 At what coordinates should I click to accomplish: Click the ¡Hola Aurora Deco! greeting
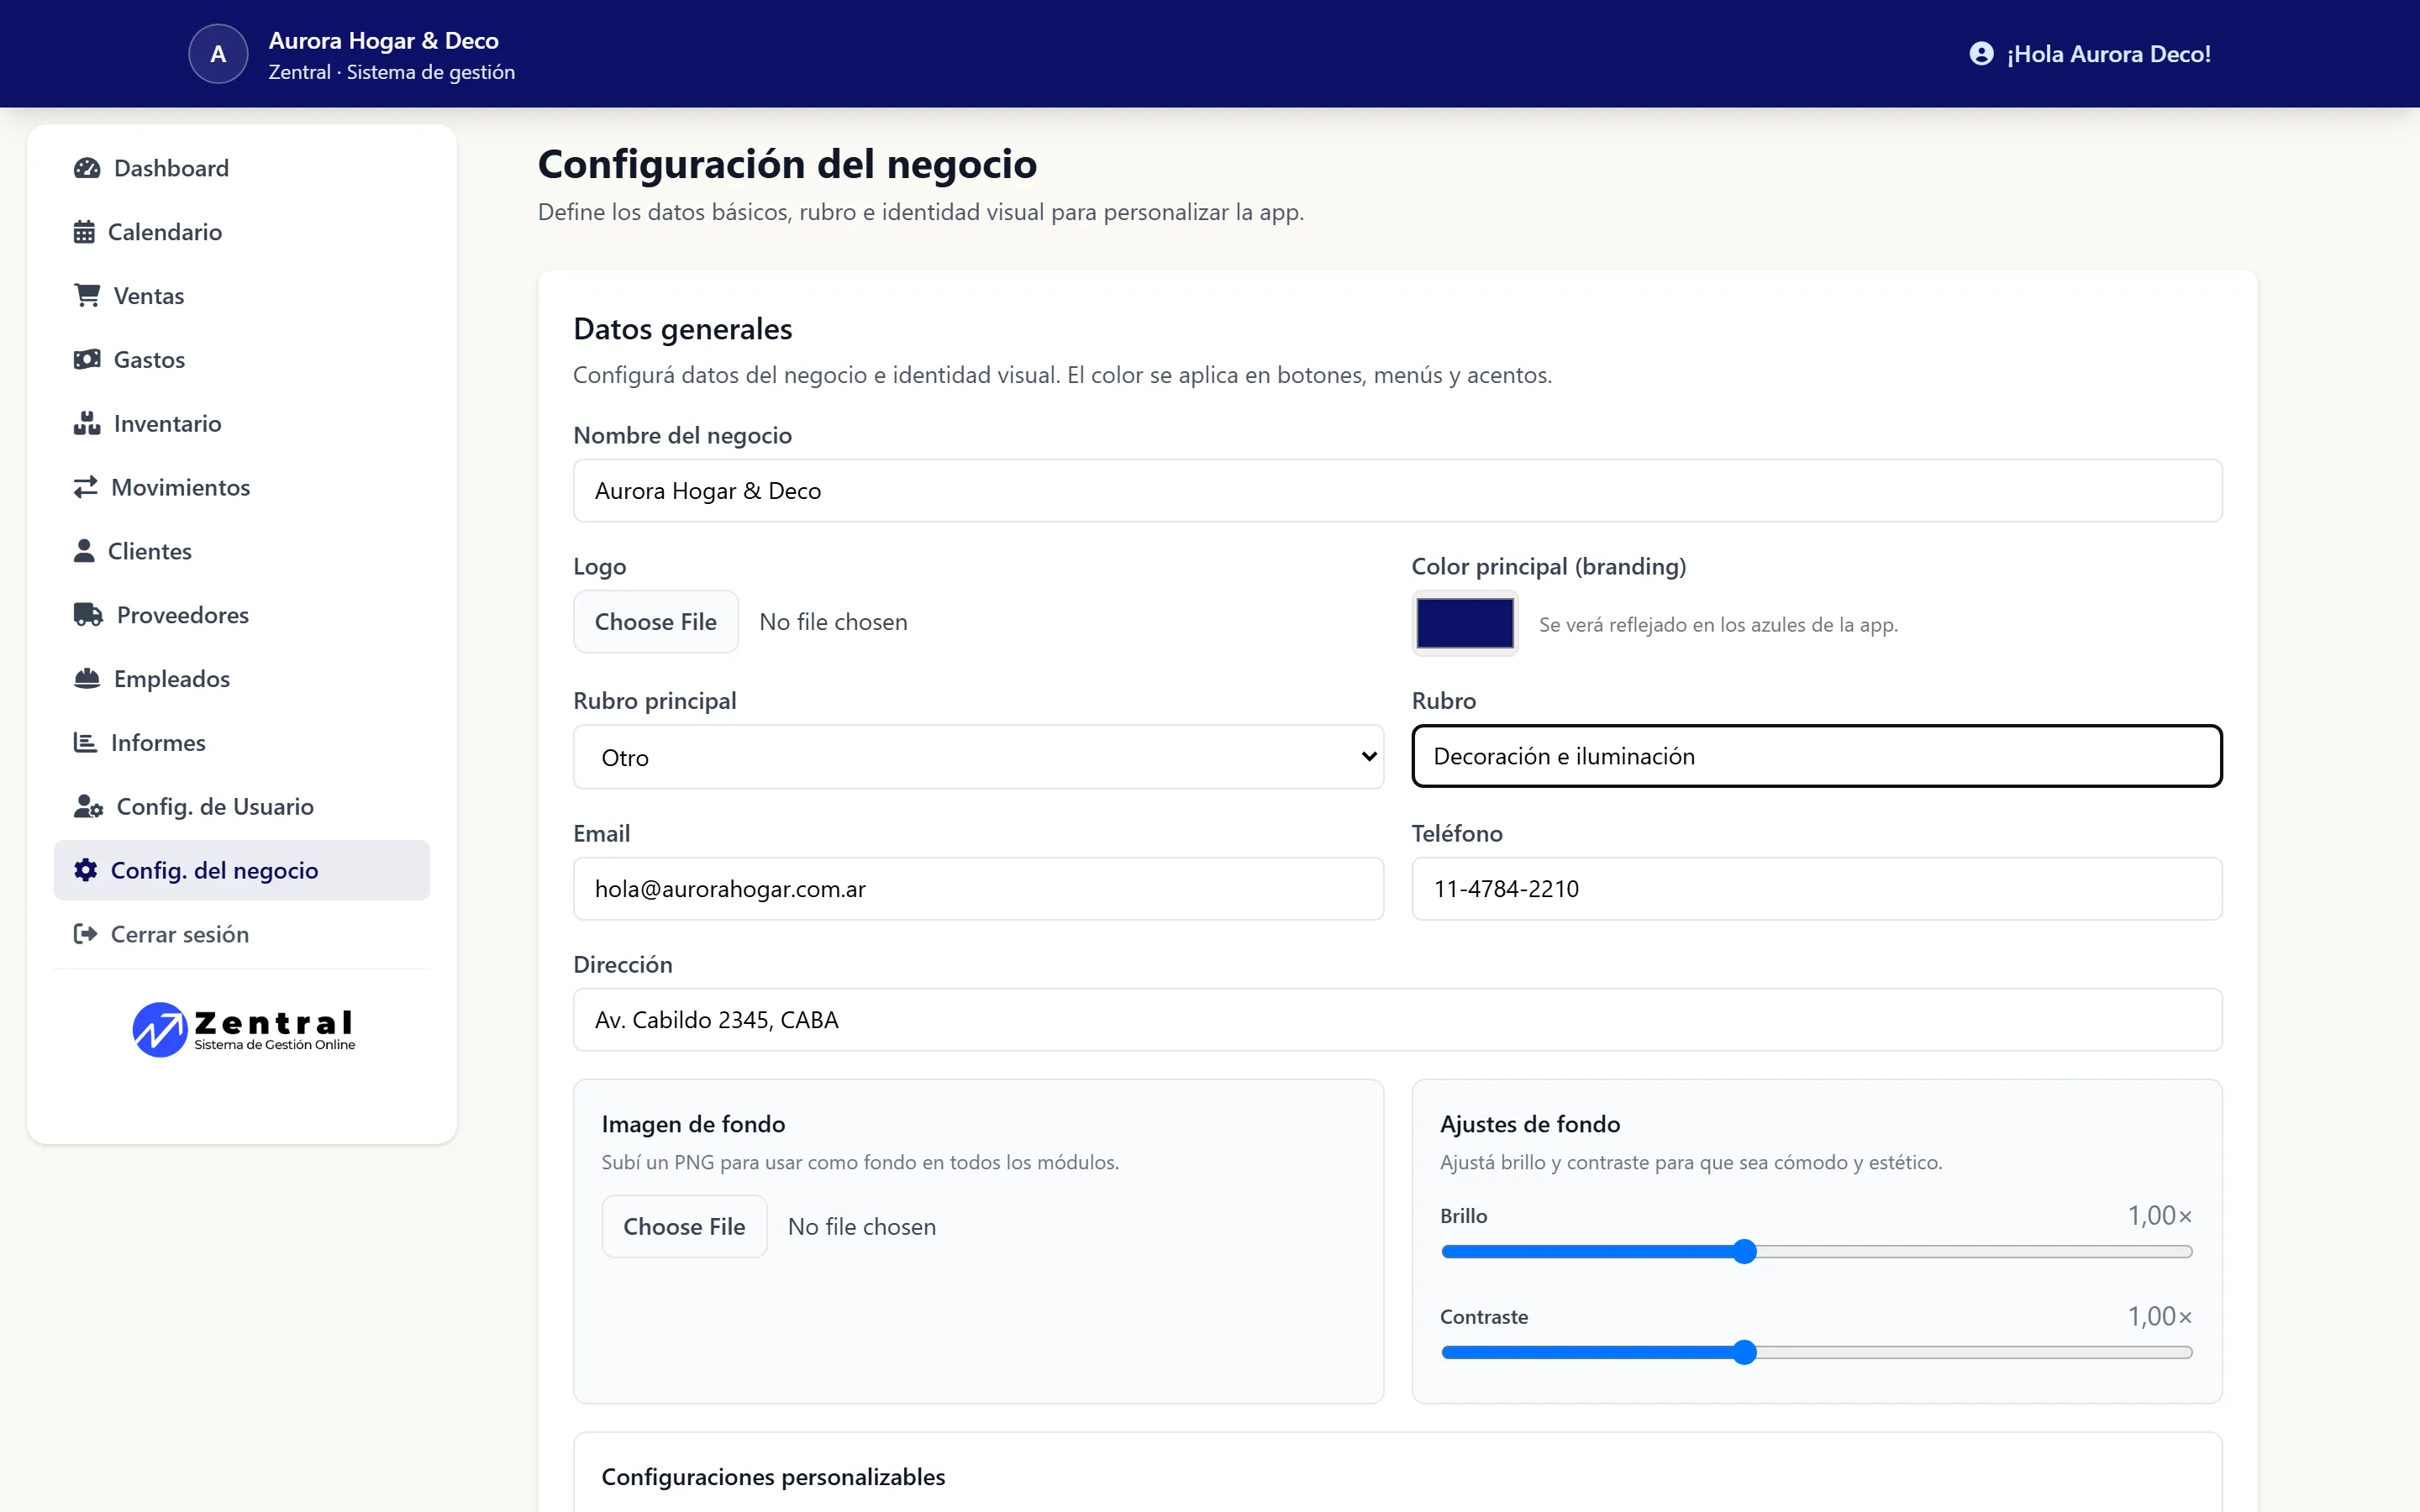(x=2108, y=54)
